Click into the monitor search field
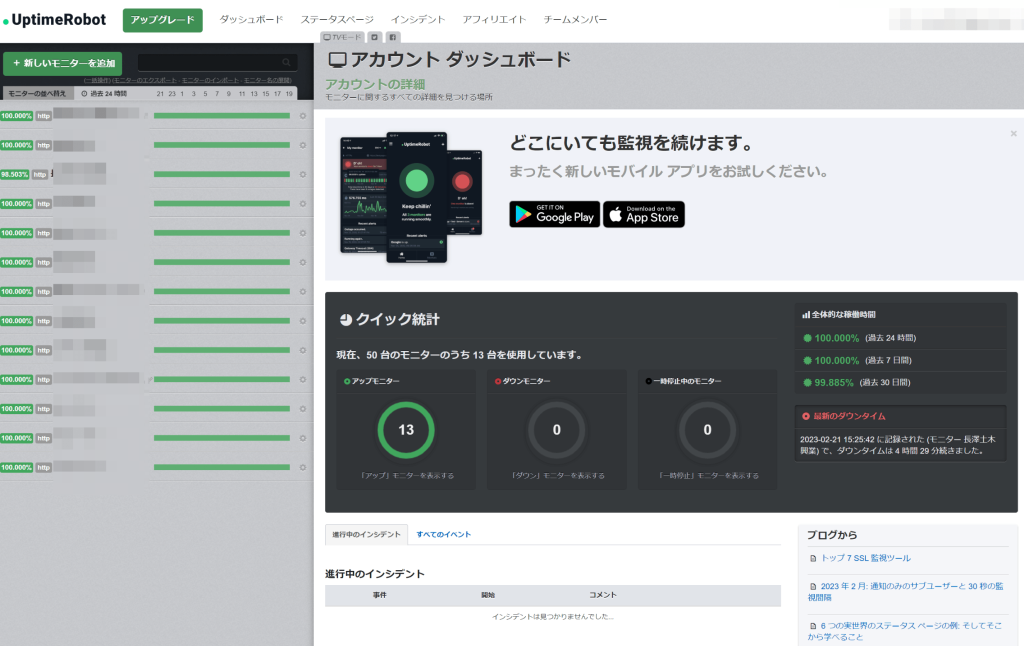 [x=210, y=62]
